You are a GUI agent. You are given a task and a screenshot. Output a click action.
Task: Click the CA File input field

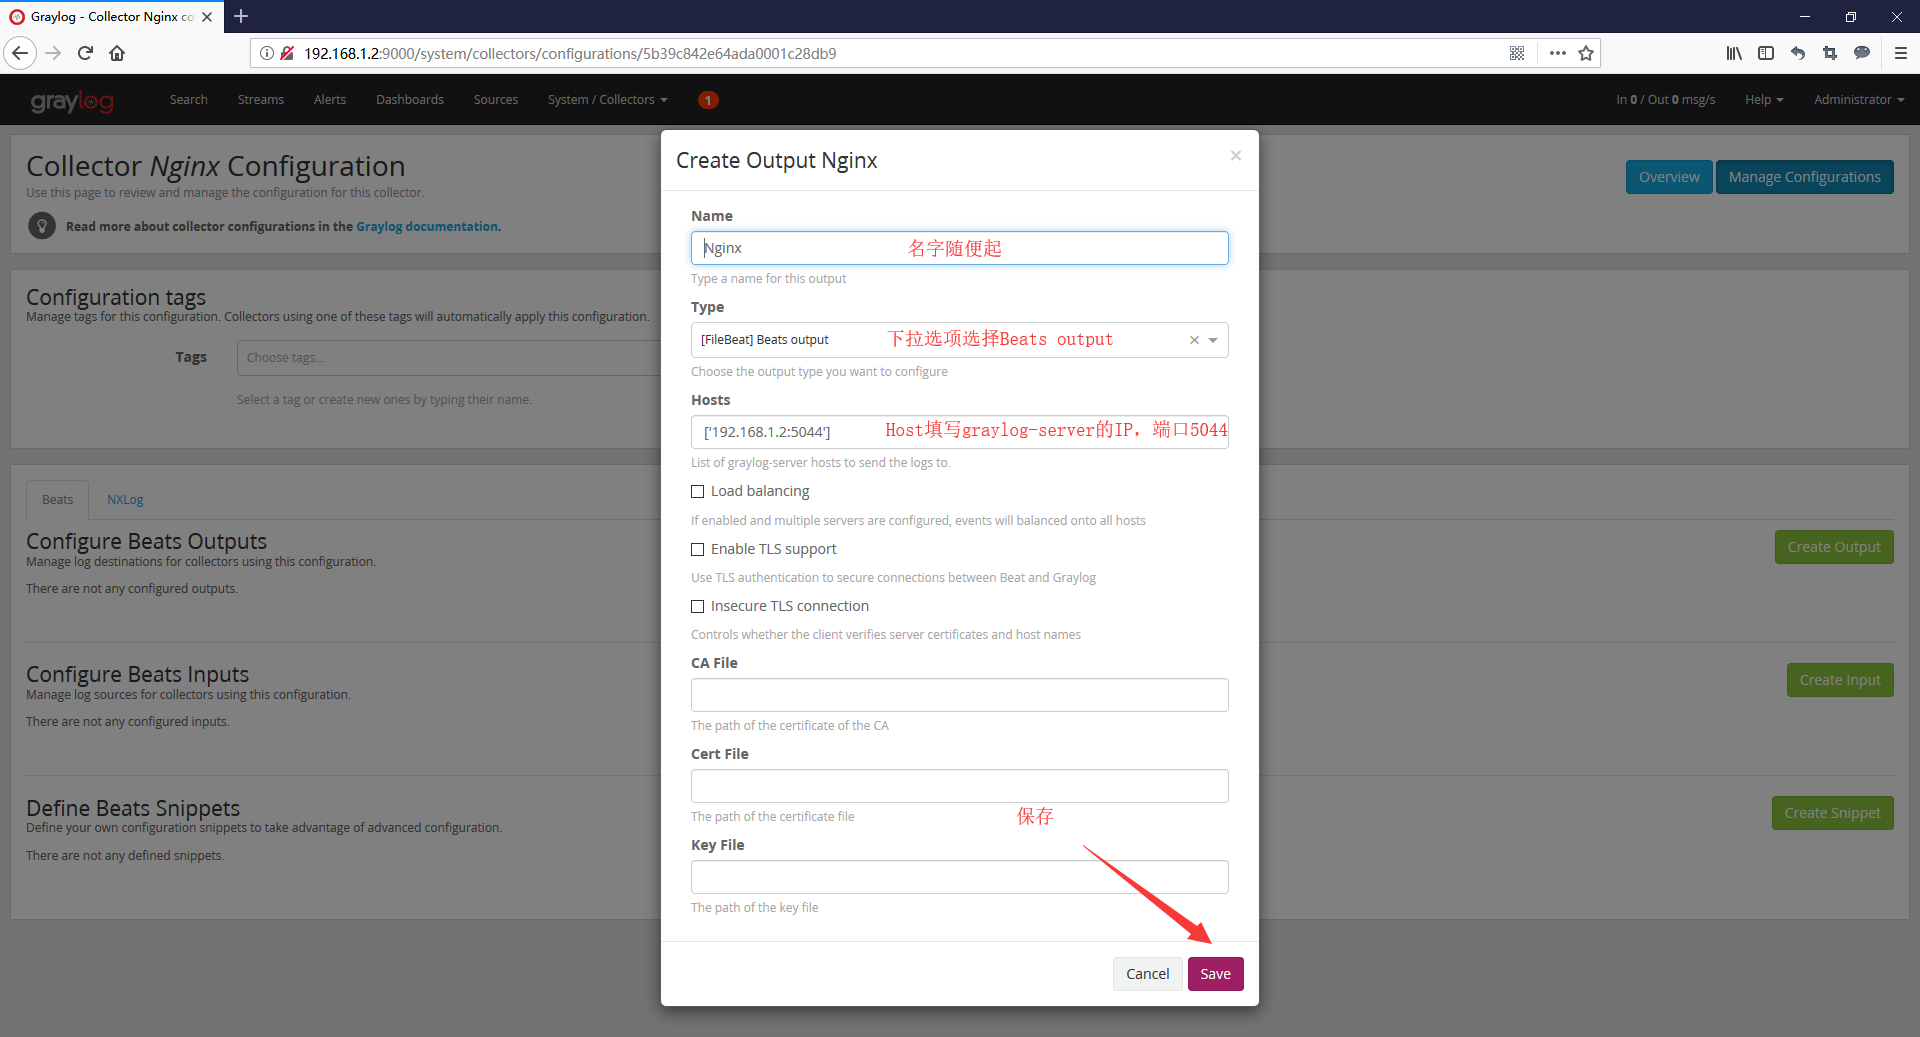pos(959,695)
